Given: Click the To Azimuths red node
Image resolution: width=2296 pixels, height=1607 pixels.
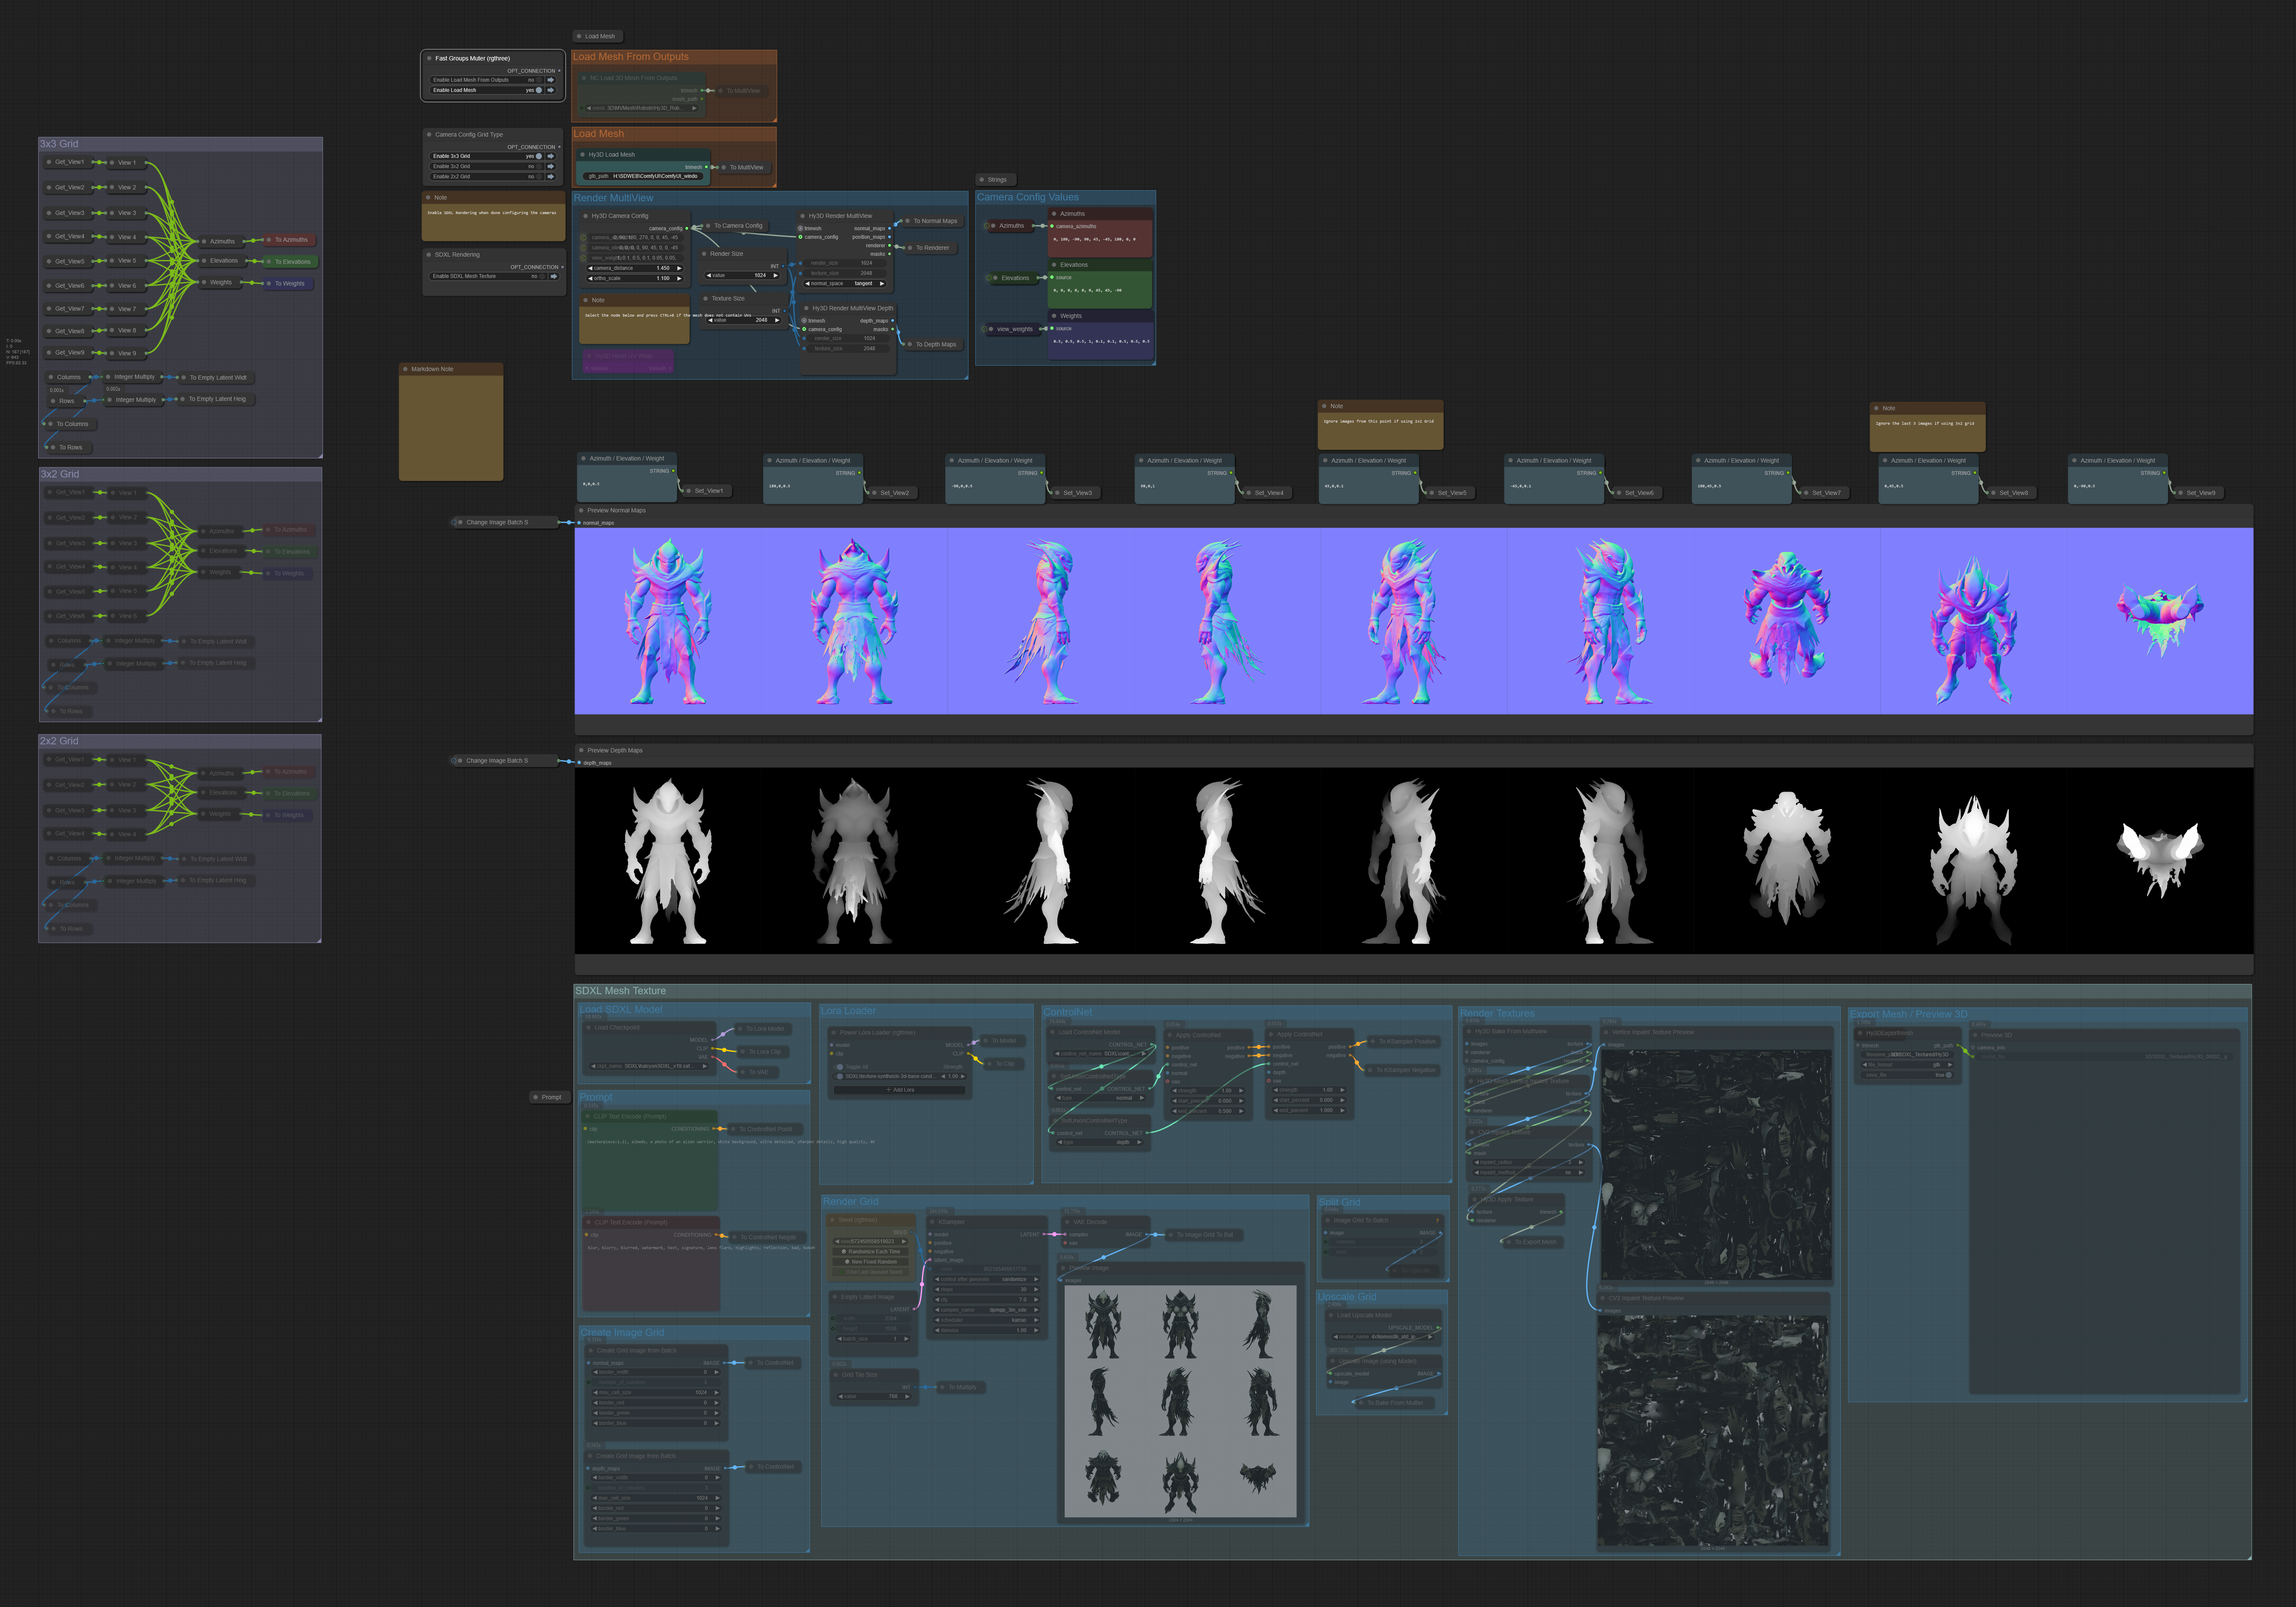Looking at the screenshot, I should pyautogui.click(x=291, y=240).
